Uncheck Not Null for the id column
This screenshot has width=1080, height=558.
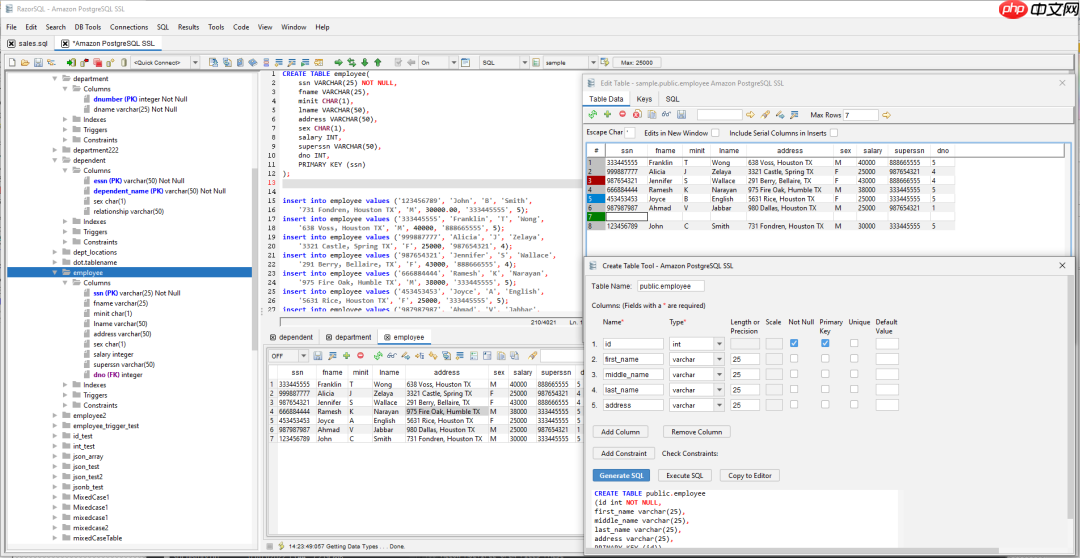tap(794, 343)
